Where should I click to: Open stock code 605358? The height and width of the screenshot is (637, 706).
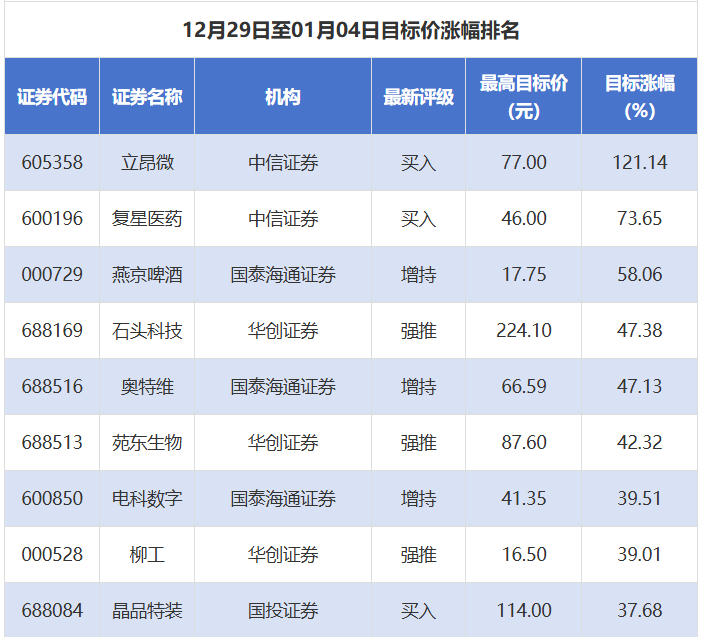click(x=52, y=162)
